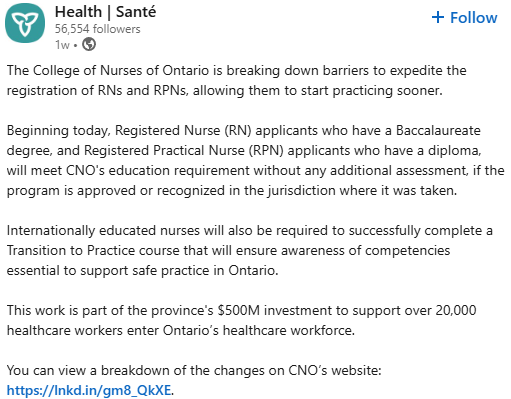Click the '$500M' amount in the post
This screenshot has width=511, height=399.
238,310
